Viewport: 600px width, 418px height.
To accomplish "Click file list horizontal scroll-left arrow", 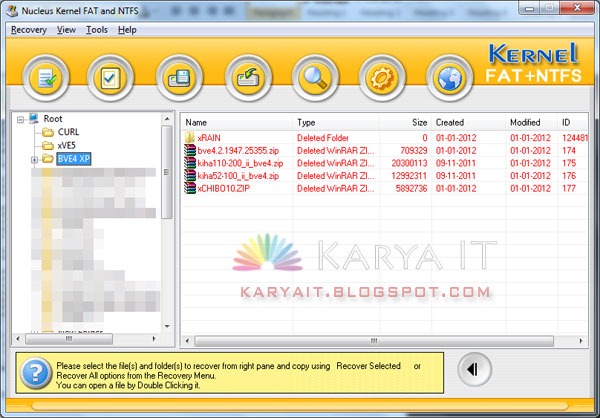I will pos(187,341).
